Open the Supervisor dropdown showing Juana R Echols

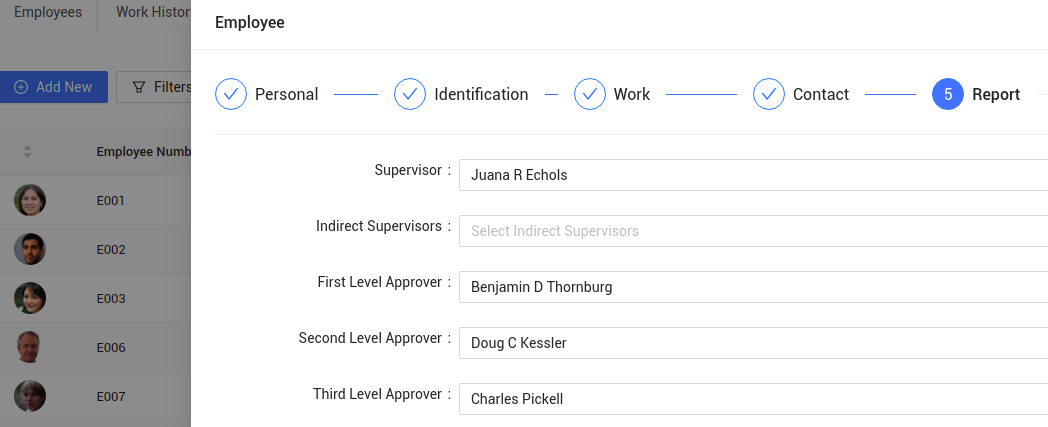753,175
